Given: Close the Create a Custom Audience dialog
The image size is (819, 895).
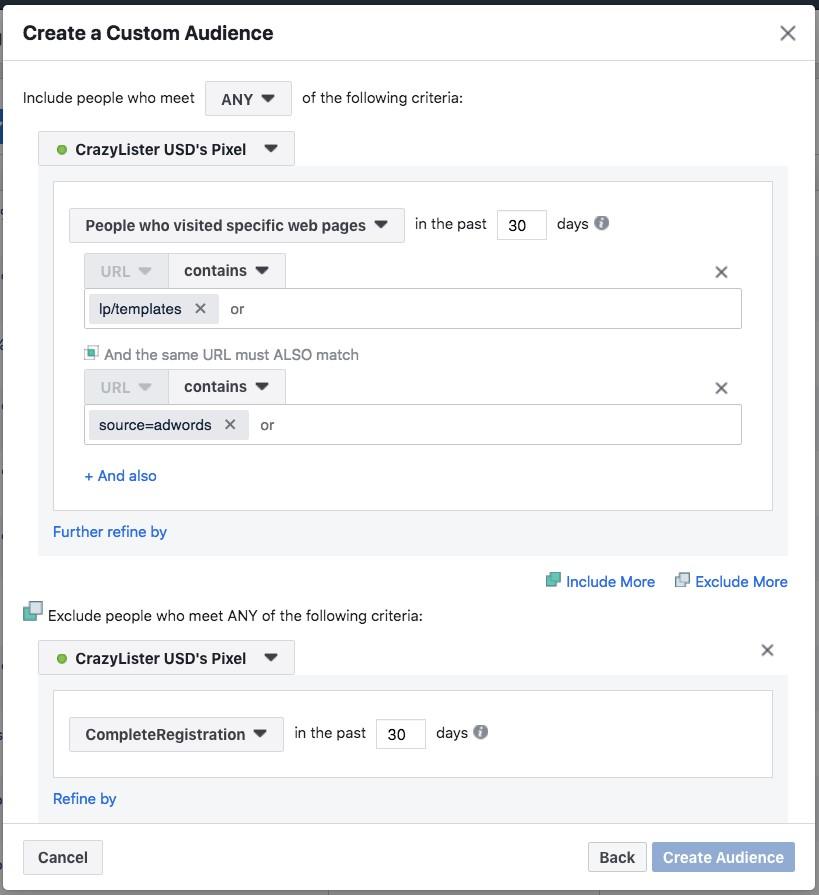Looking at the screenshot, I should [787, 33].
